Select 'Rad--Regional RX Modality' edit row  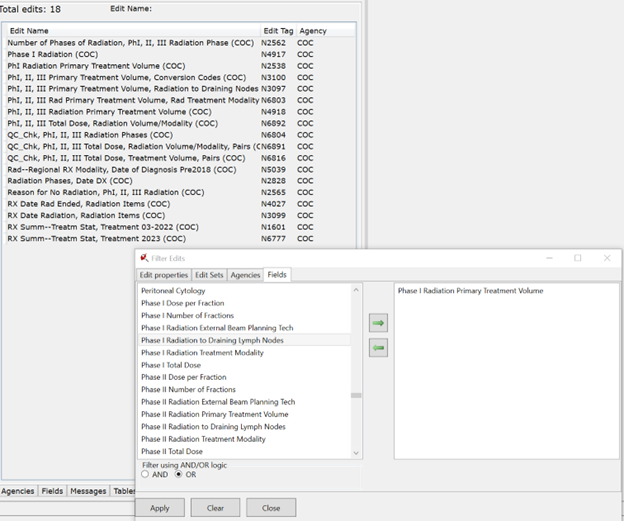(x=180, y=170)
